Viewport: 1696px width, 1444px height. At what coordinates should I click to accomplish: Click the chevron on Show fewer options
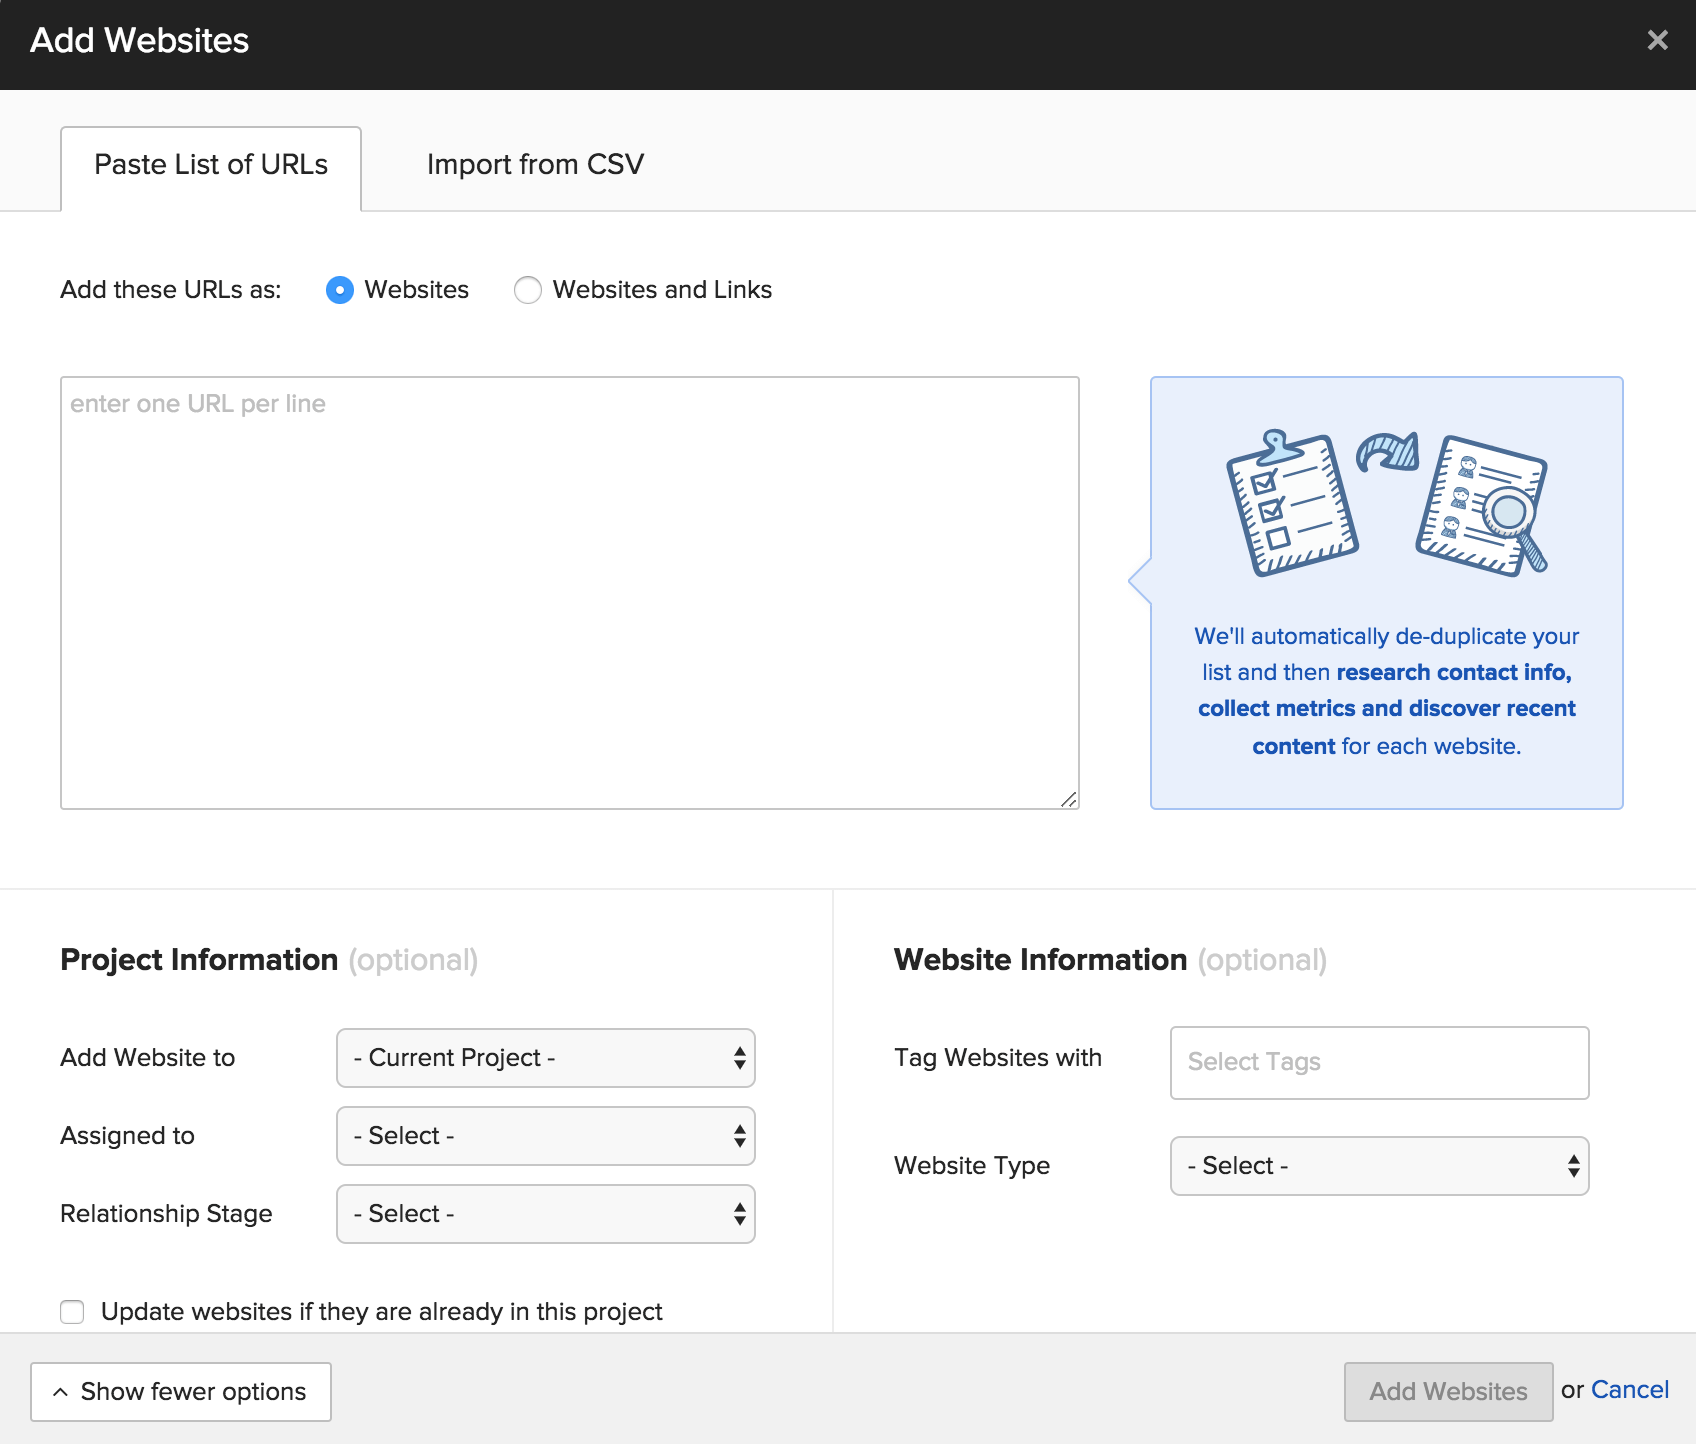coord(61,1392)
